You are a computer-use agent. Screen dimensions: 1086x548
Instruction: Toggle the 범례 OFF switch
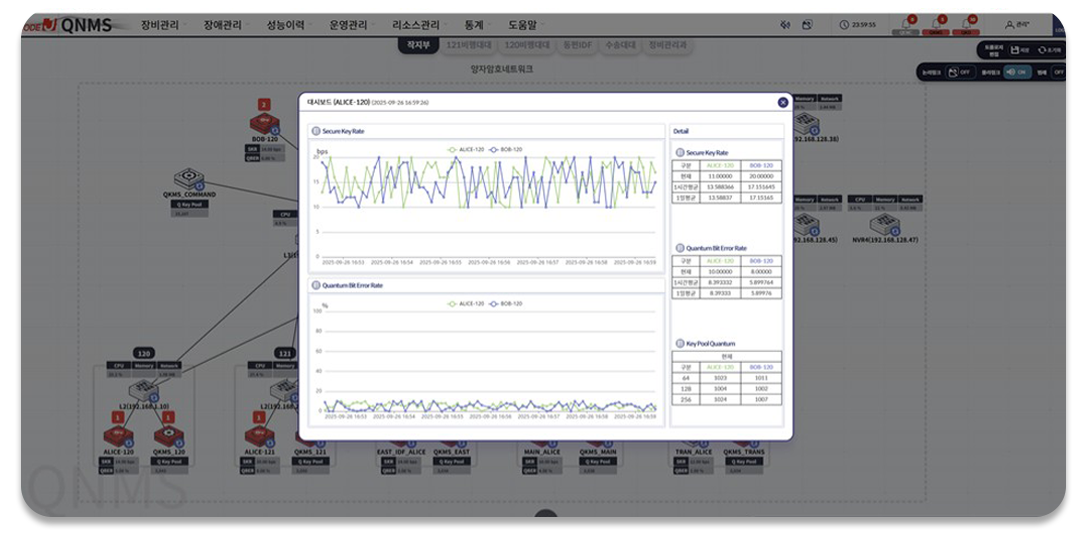click(1058, 72)
